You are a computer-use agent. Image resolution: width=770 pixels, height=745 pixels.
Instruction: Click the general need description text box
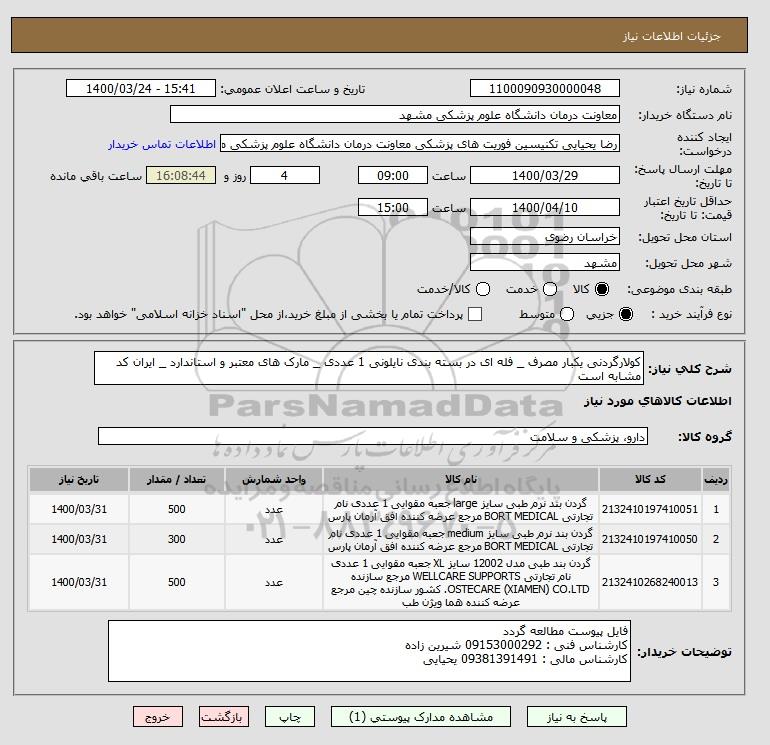[369, 368]
